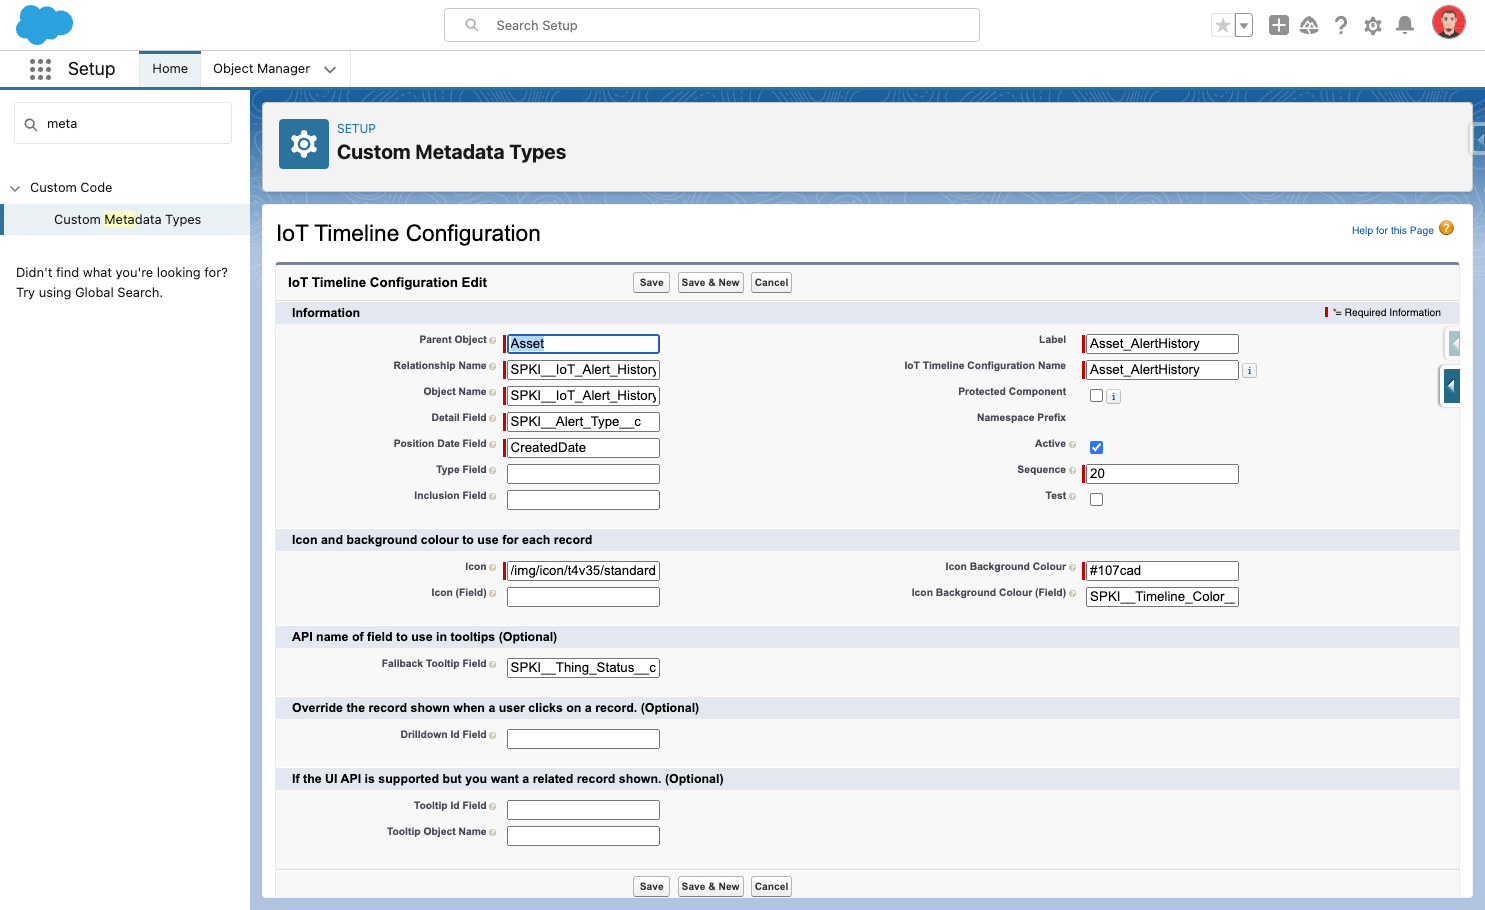Switch to the Home tab
Viewport: 1485px width, 910px height.
coord(170,69)
